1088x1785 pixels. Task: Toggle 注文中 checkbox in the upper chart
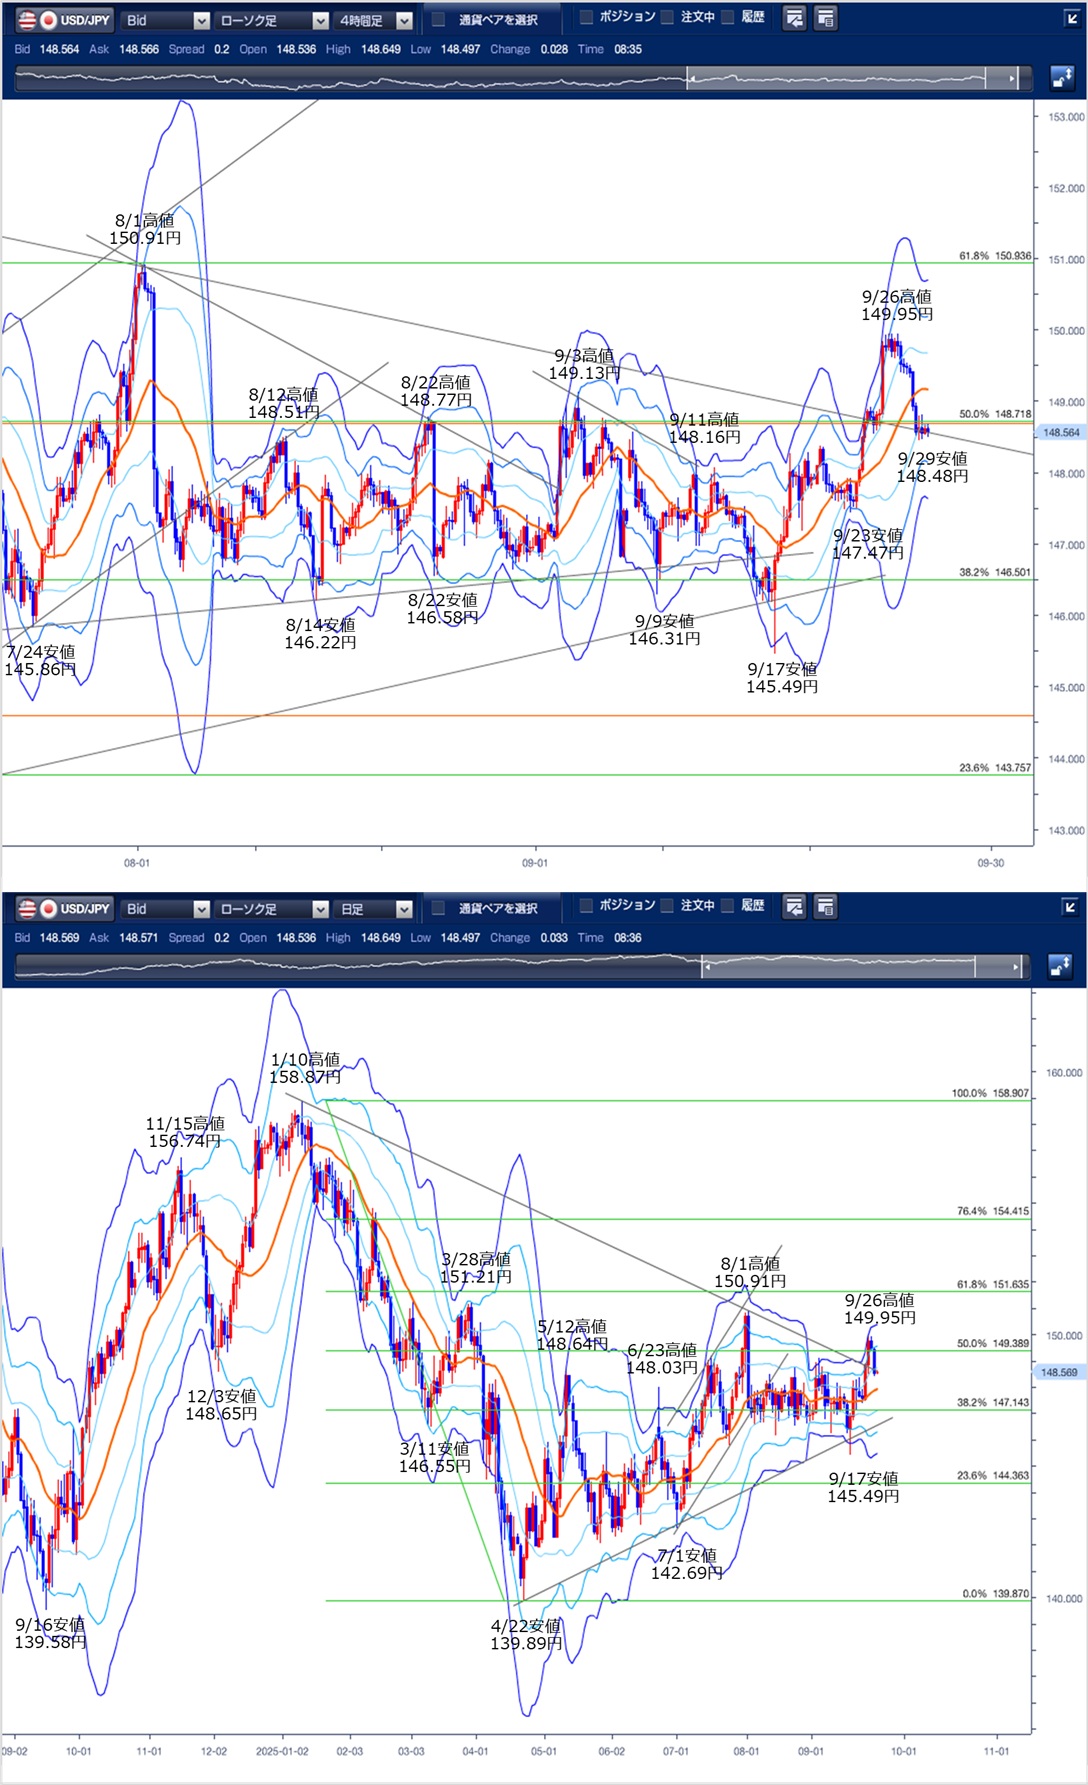[668, 17]
